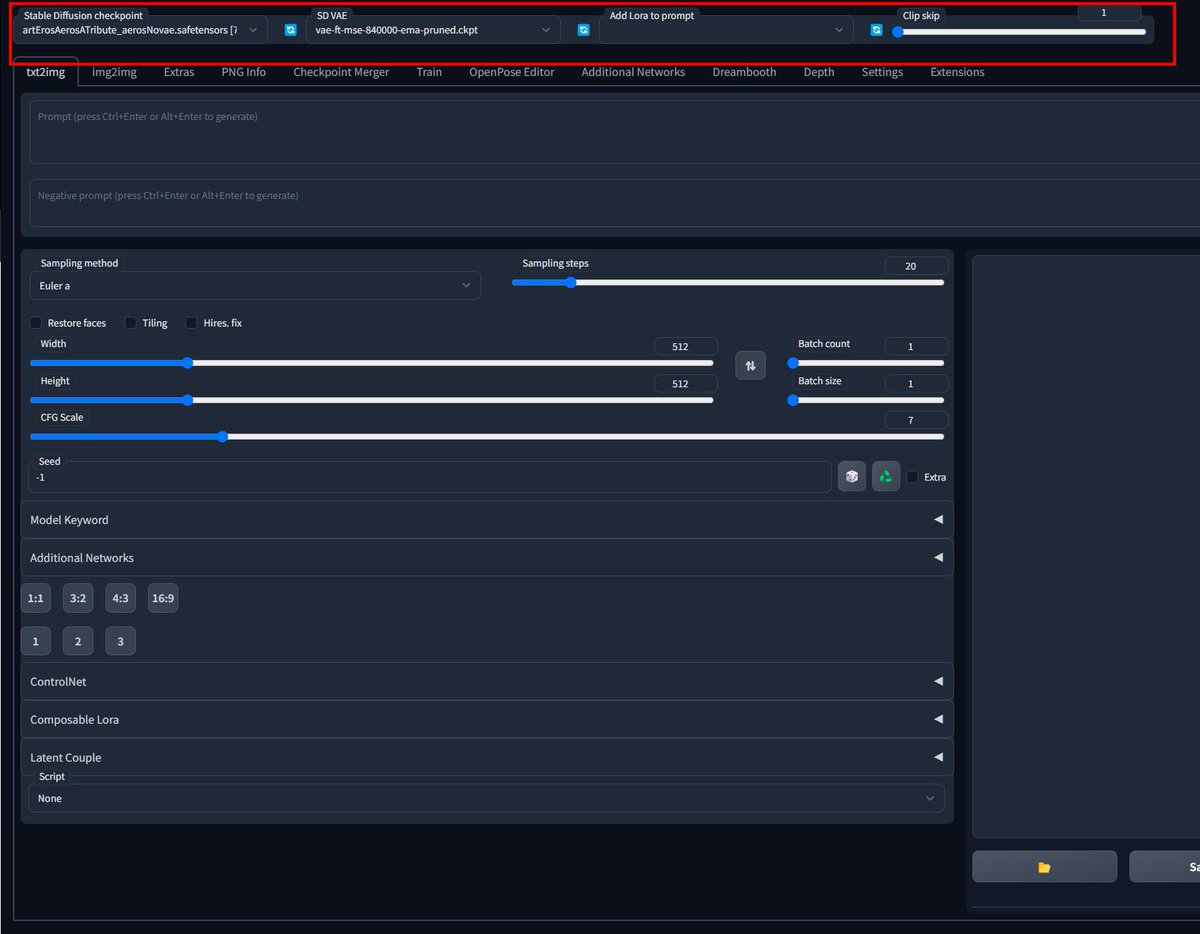
Task: Randomize seed with dice icon
Action: pyautogui.click(x=851, y=477)
